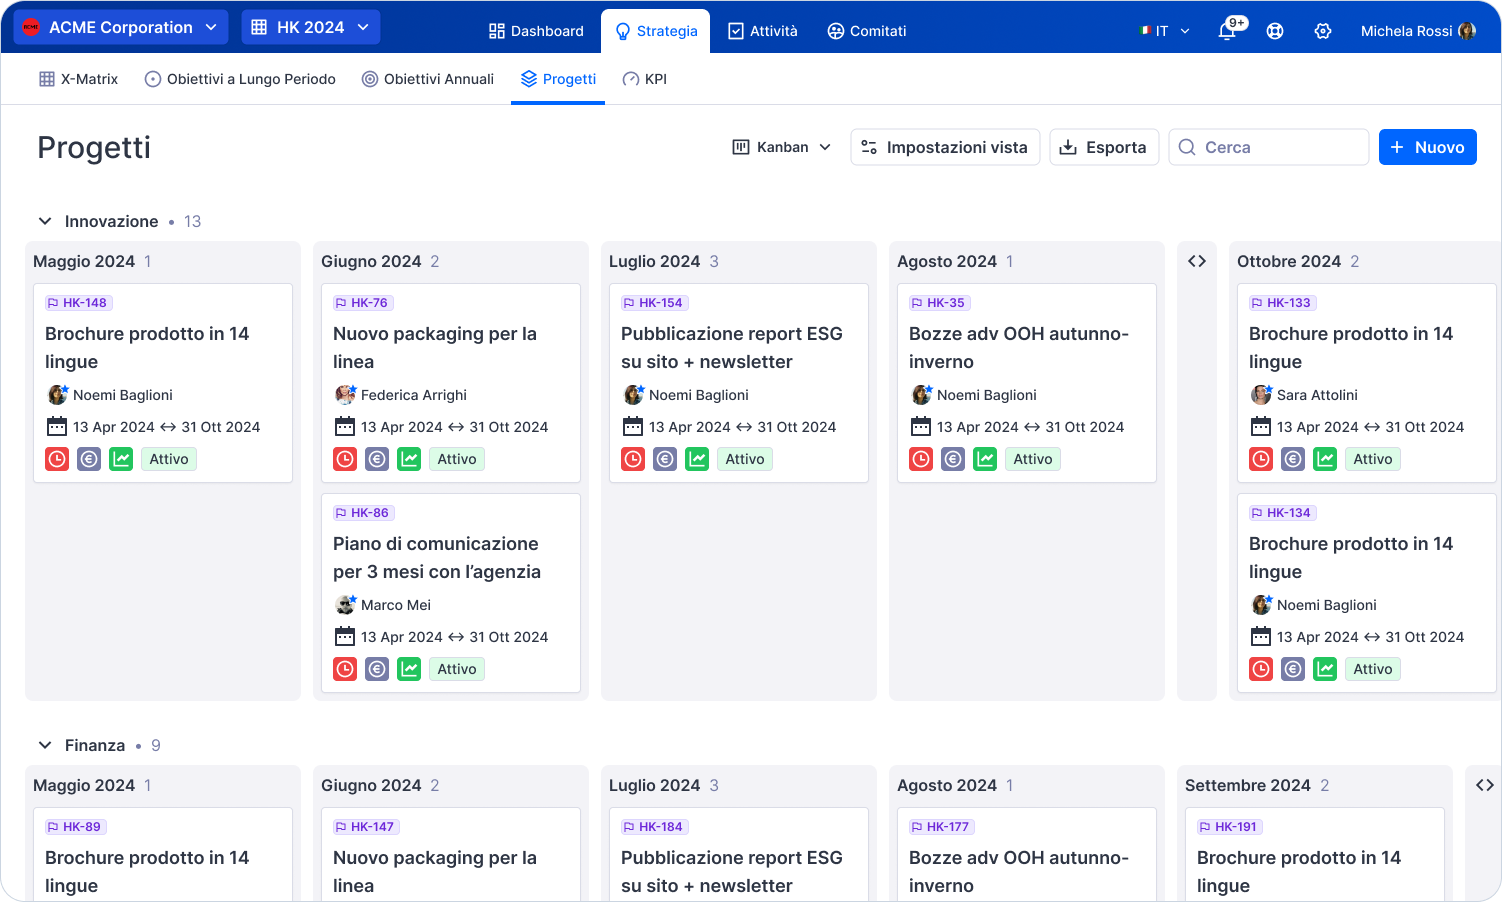Click the Luglio 2024 column header in Innovazione
1502x902 pixels.
(654, 261)
